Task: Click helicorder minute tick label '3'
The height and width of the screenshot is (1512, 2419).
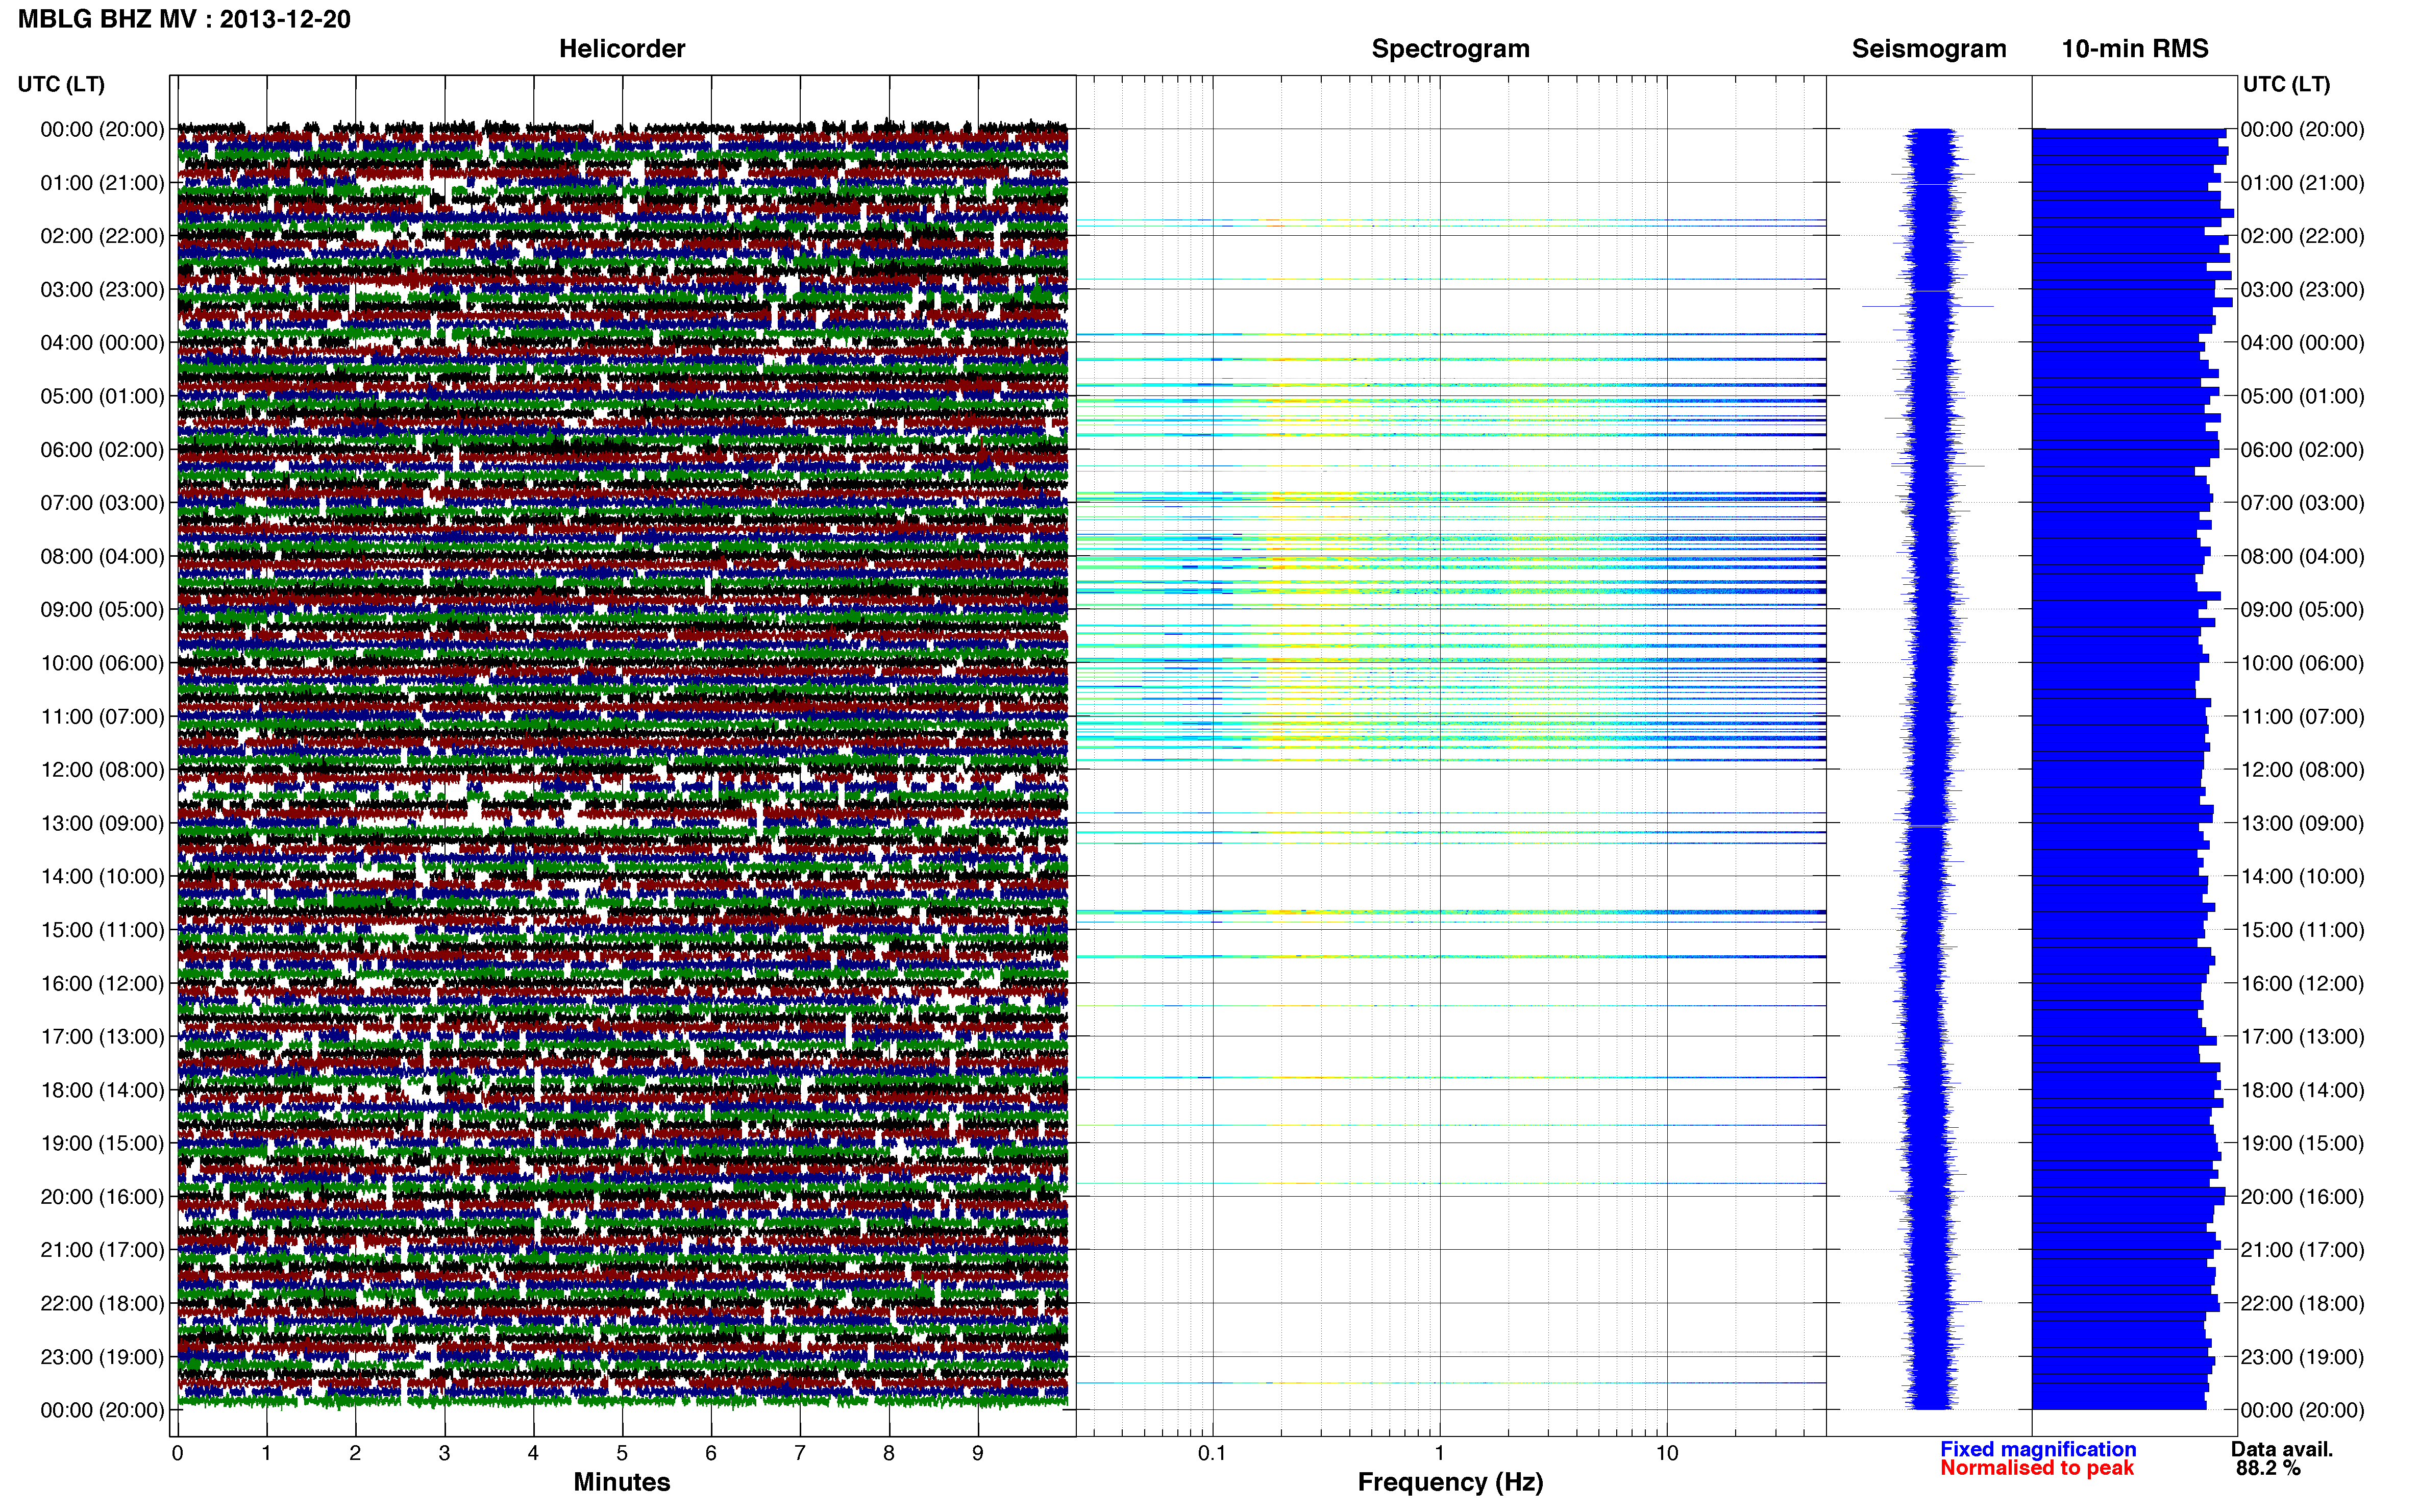Action: (x=444, y=1453)
